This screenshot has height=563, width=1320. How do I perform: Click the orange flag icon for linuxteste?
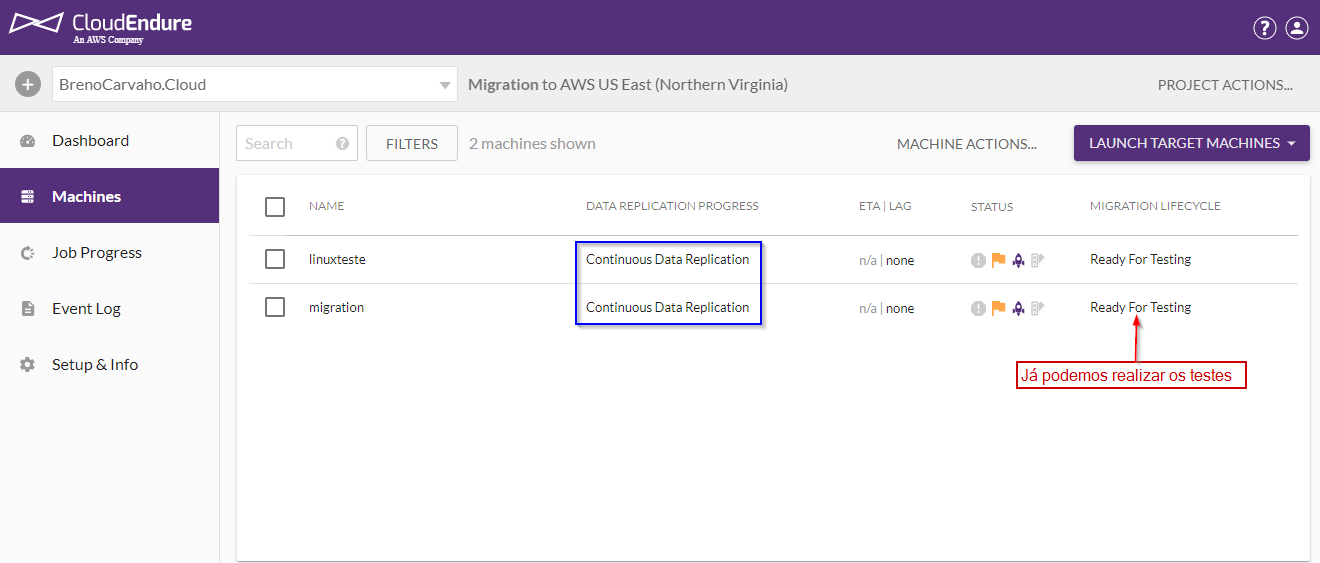(998, 260)
